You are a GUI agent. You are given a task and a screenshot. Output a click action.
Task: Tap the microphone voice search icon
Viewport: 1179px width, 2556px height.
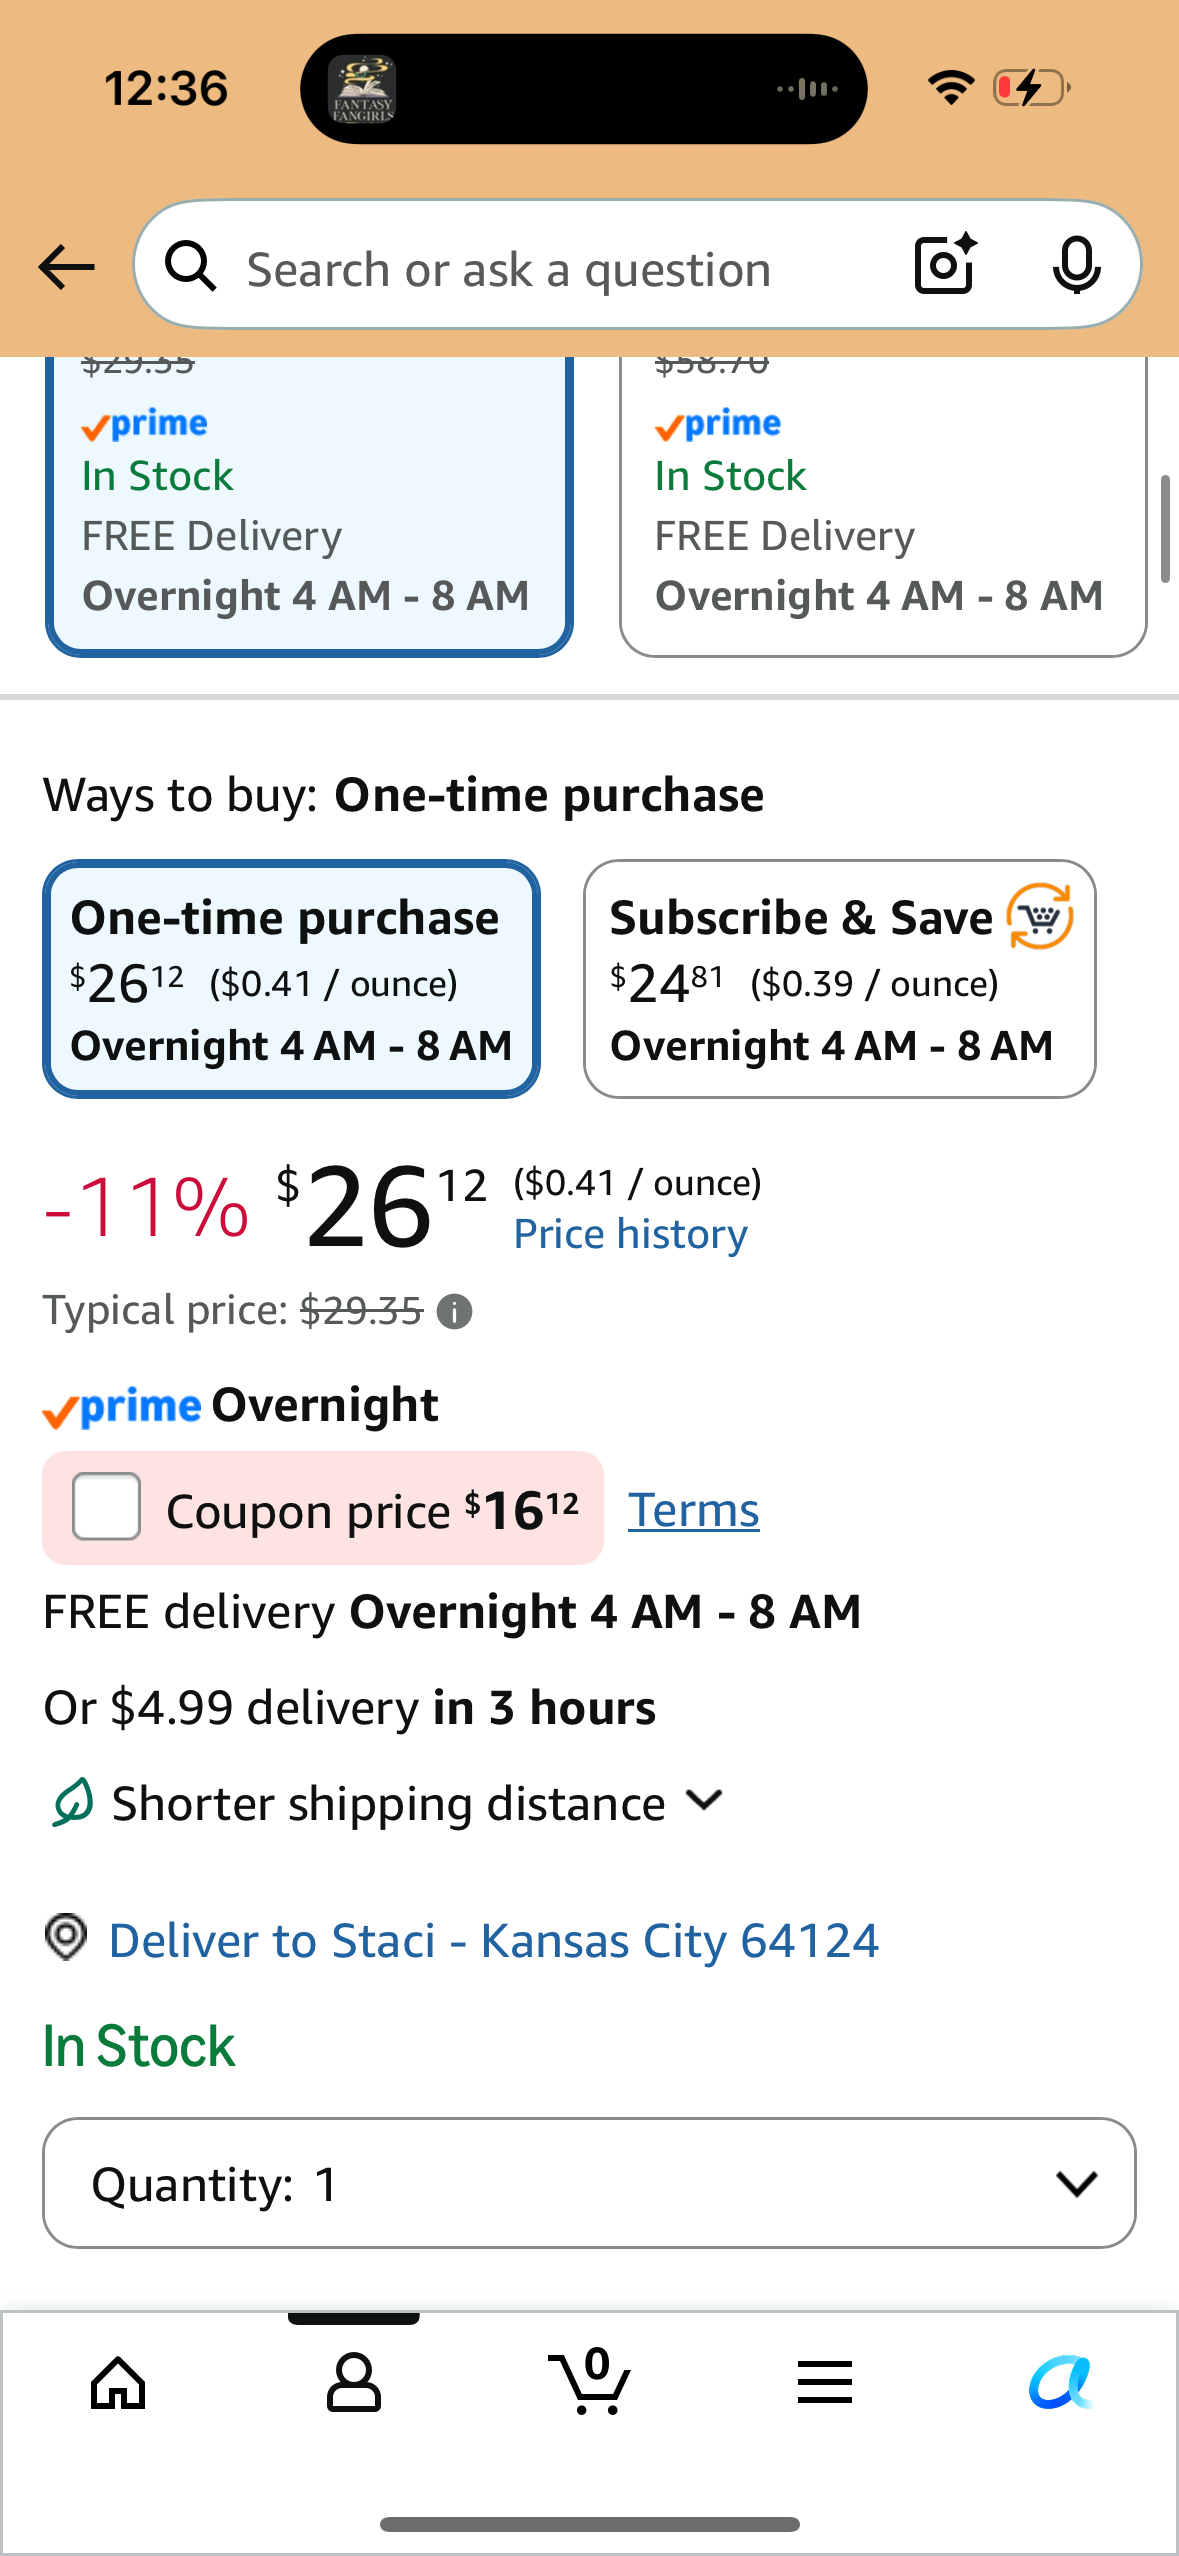(x=1076, y=266)
